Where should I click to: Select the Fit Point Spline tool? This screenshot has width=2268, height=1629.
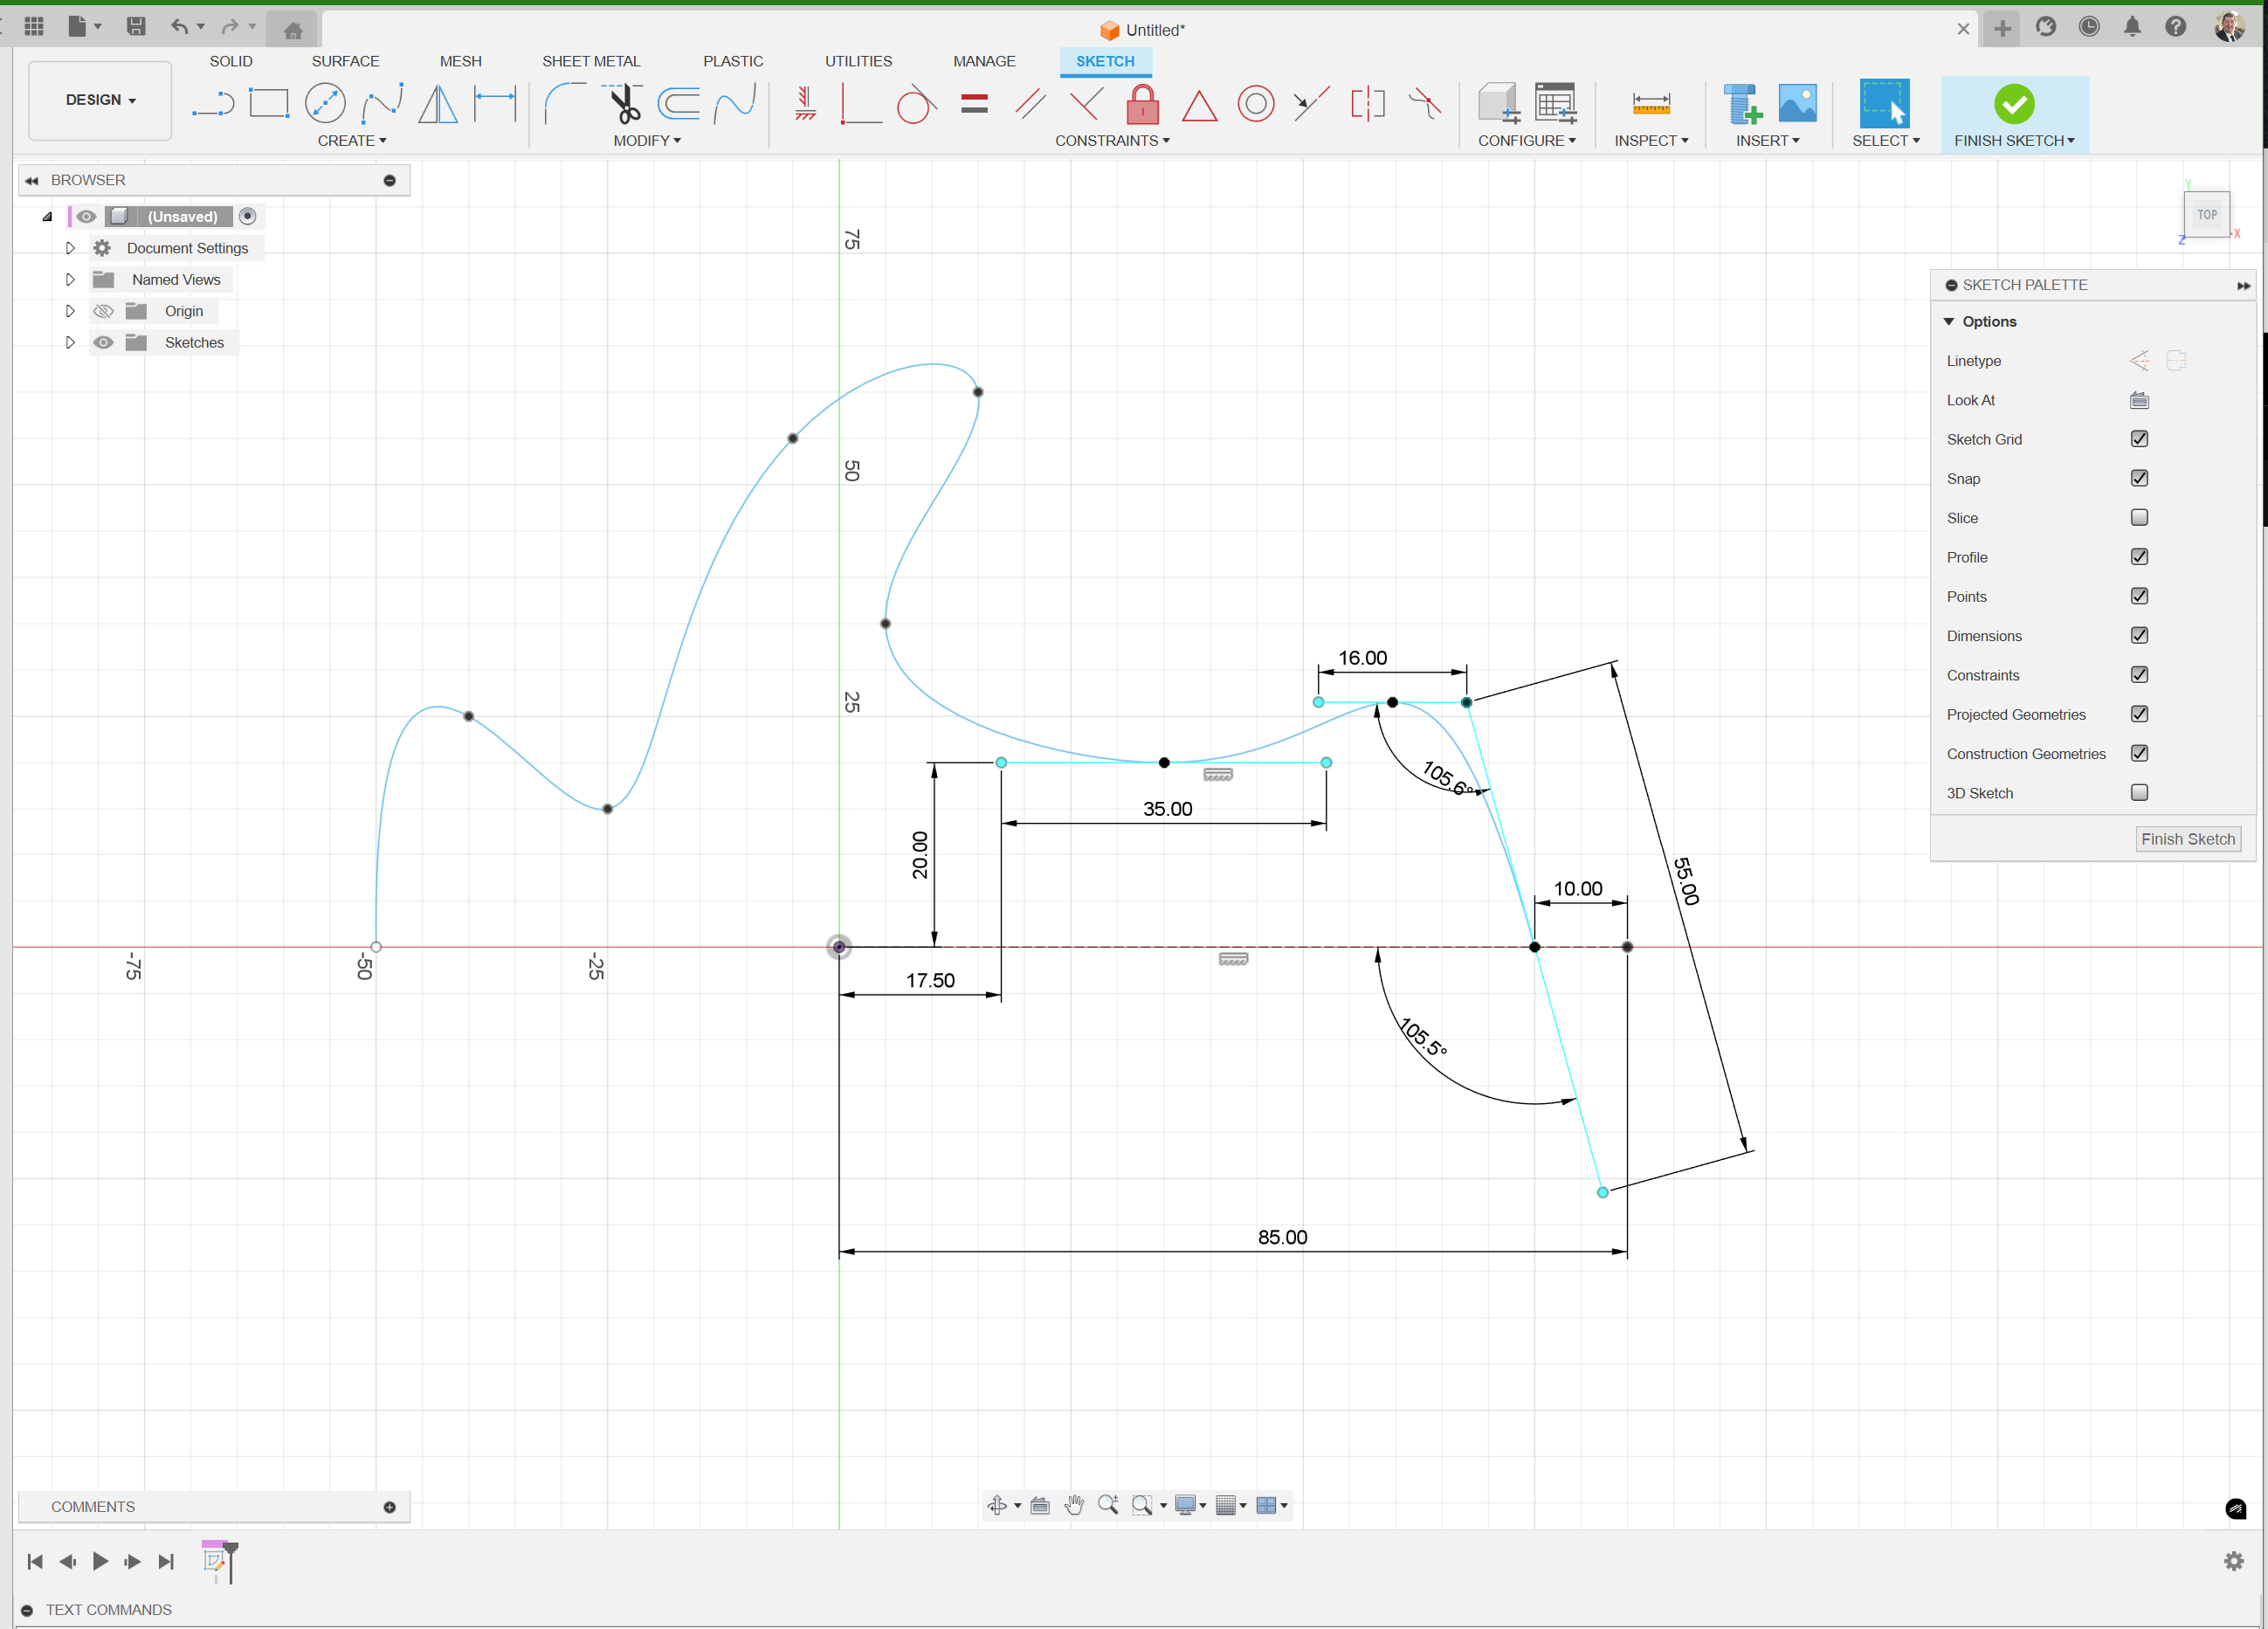[383, 103]
